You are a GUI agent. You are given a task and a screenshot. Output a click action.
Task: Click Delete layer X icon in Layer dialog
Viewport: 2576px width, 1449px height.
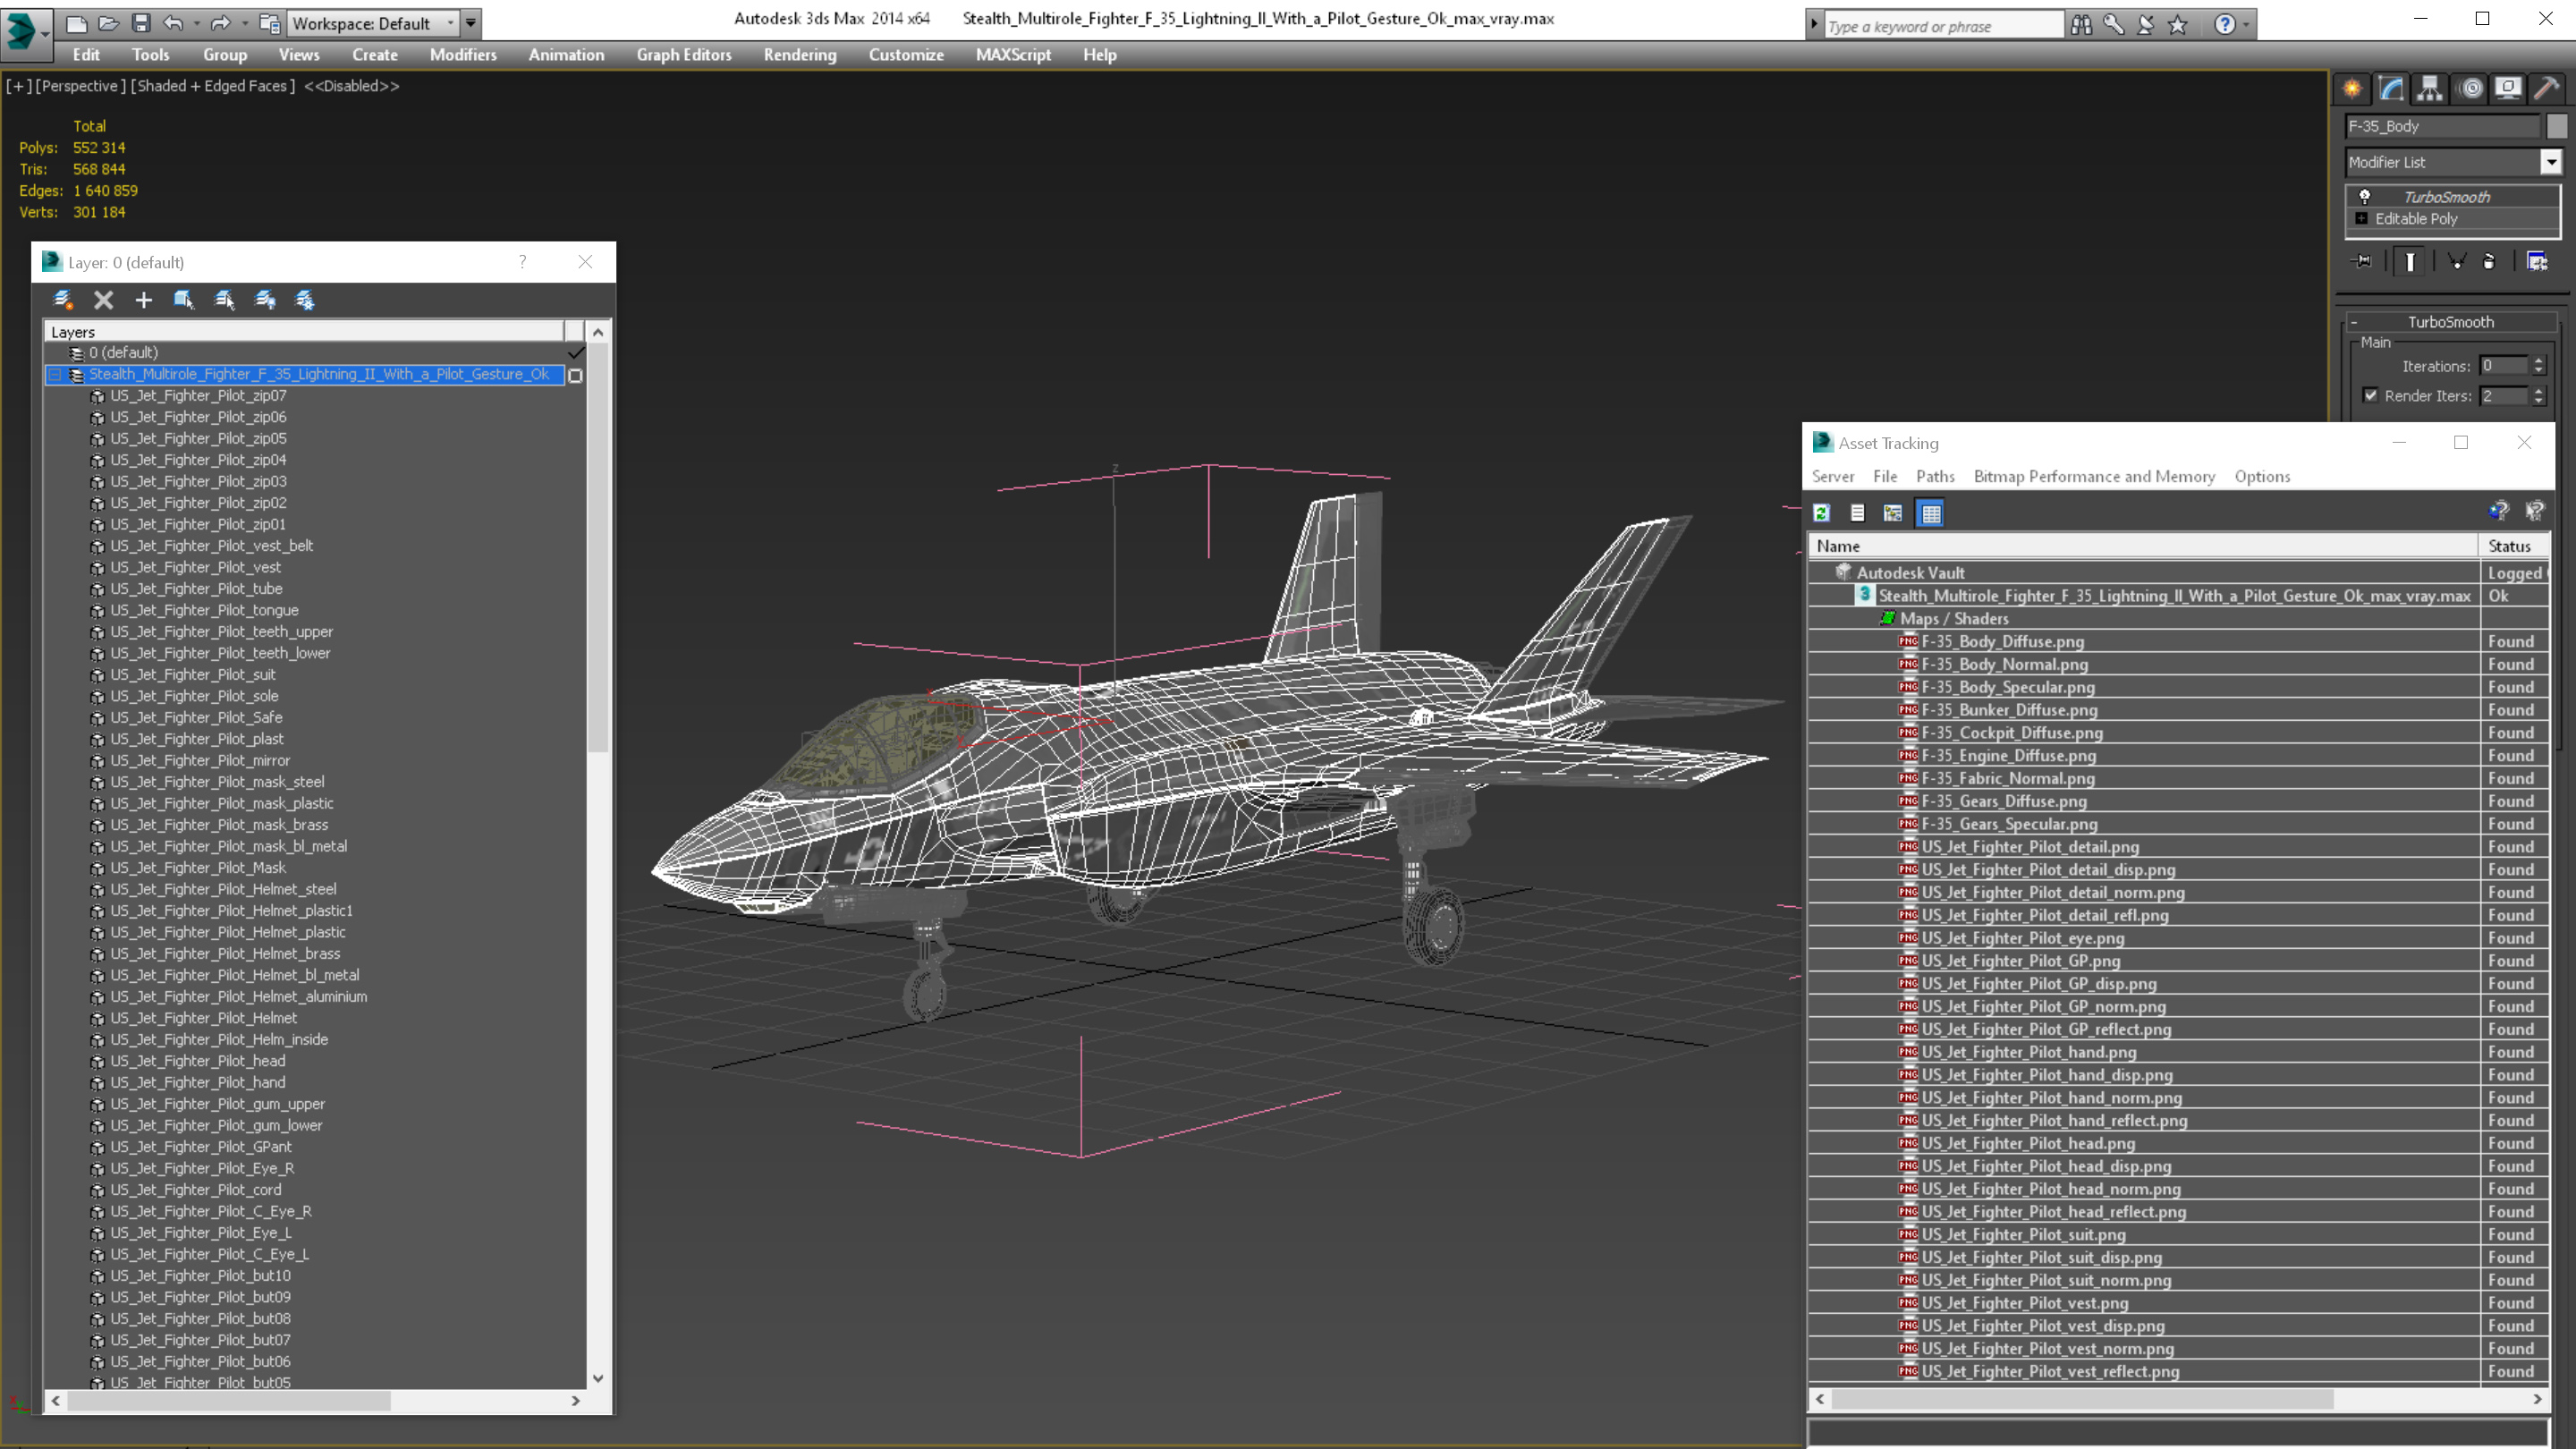pyautogui.click(x=103, y=299)
